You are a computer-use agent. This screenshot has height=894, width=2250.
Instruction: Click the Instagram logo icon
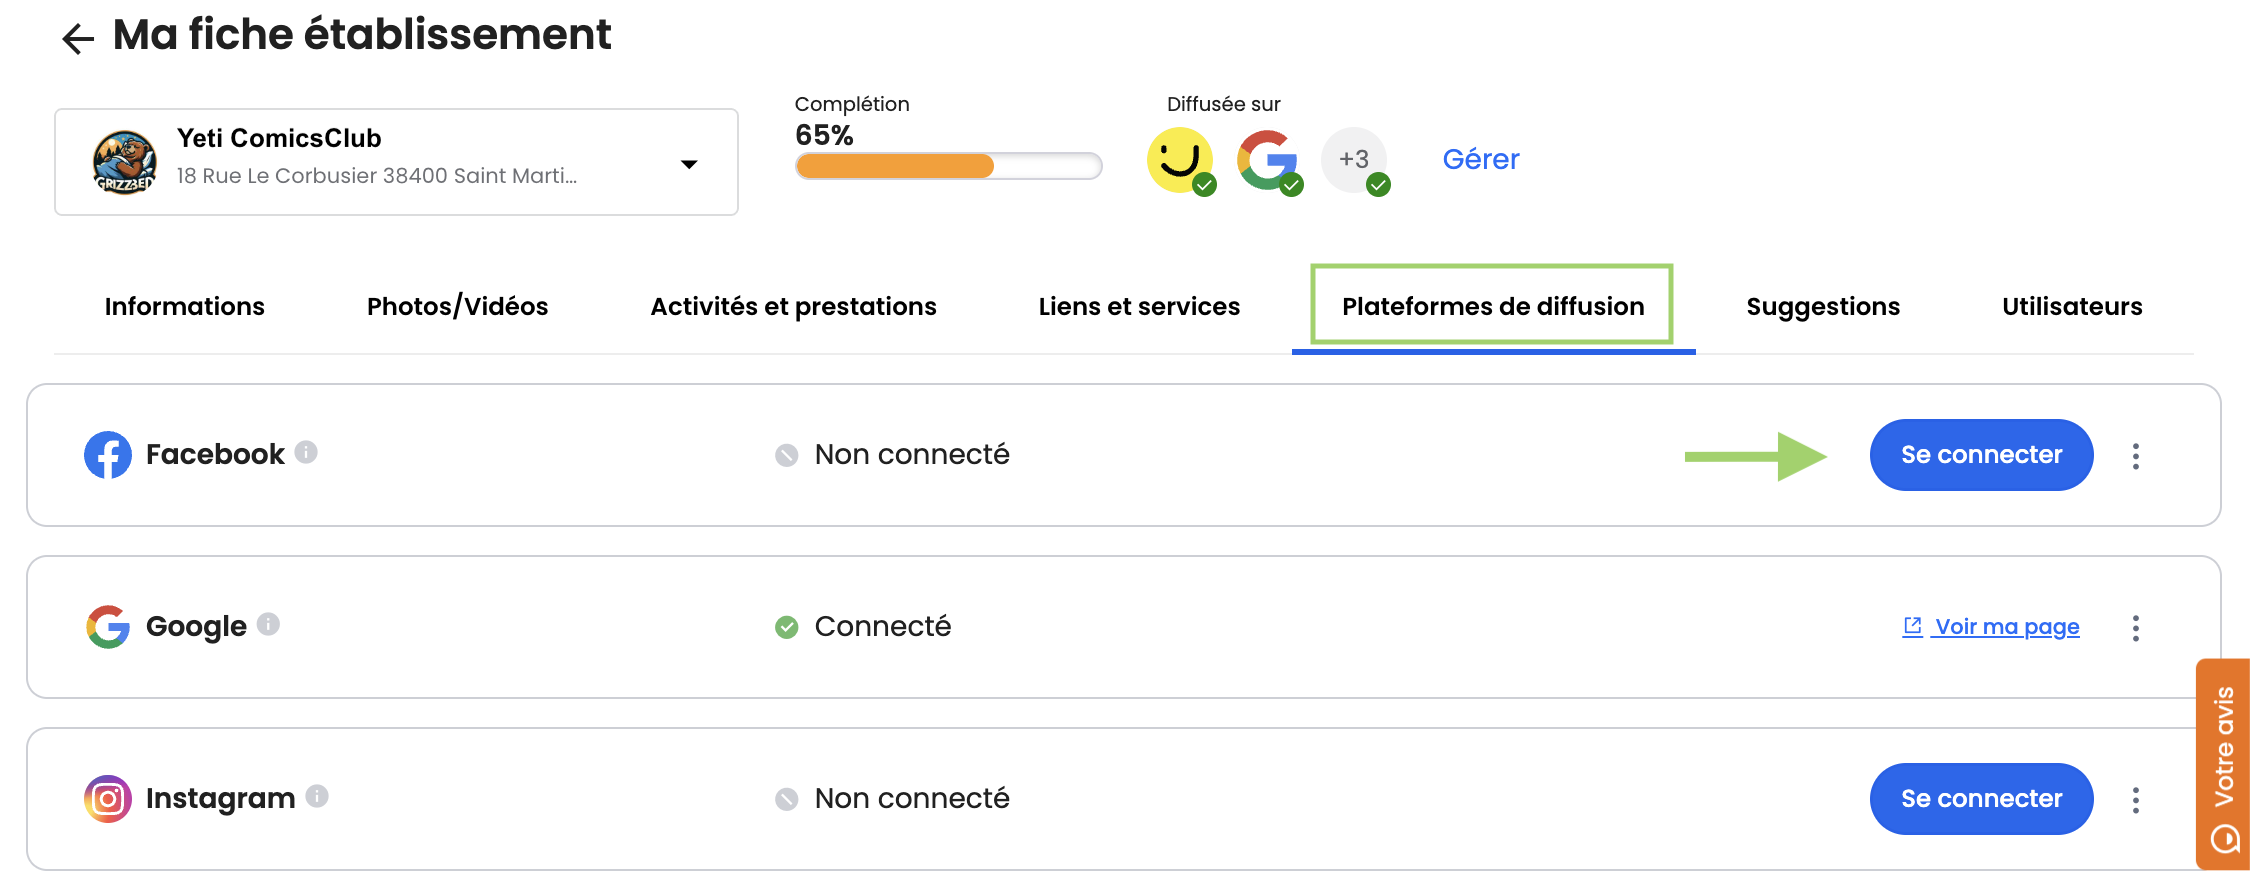[x=108, y=799]
